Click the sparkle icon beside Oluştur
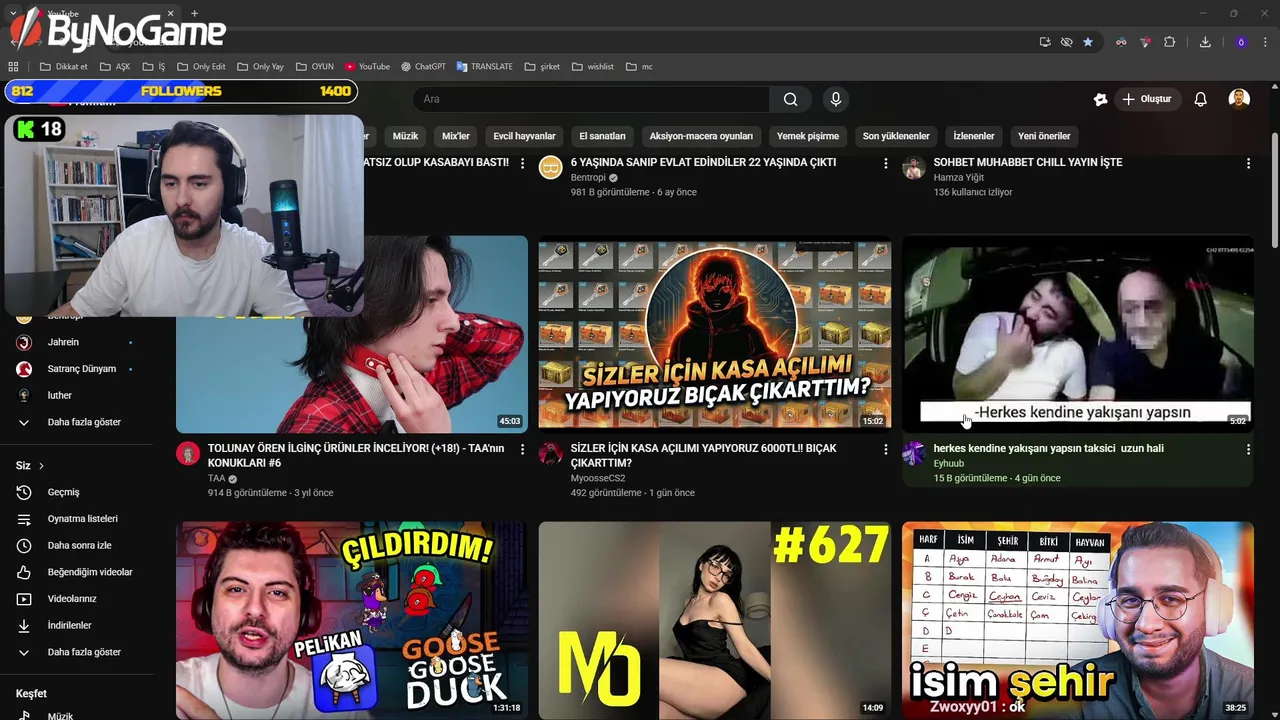This screenshot has width=1280, height=720. tap(1100, 99)
